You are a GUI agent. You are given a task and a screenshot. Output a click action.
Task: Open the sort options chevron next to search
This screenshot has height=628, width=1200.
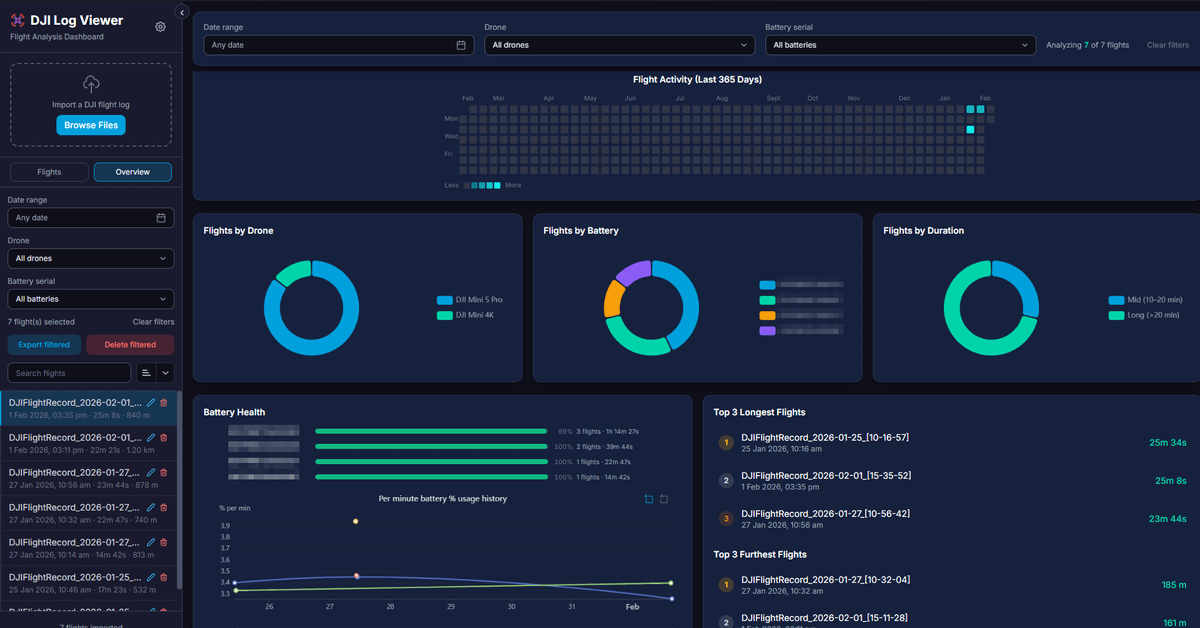click(x=165, y=373)
